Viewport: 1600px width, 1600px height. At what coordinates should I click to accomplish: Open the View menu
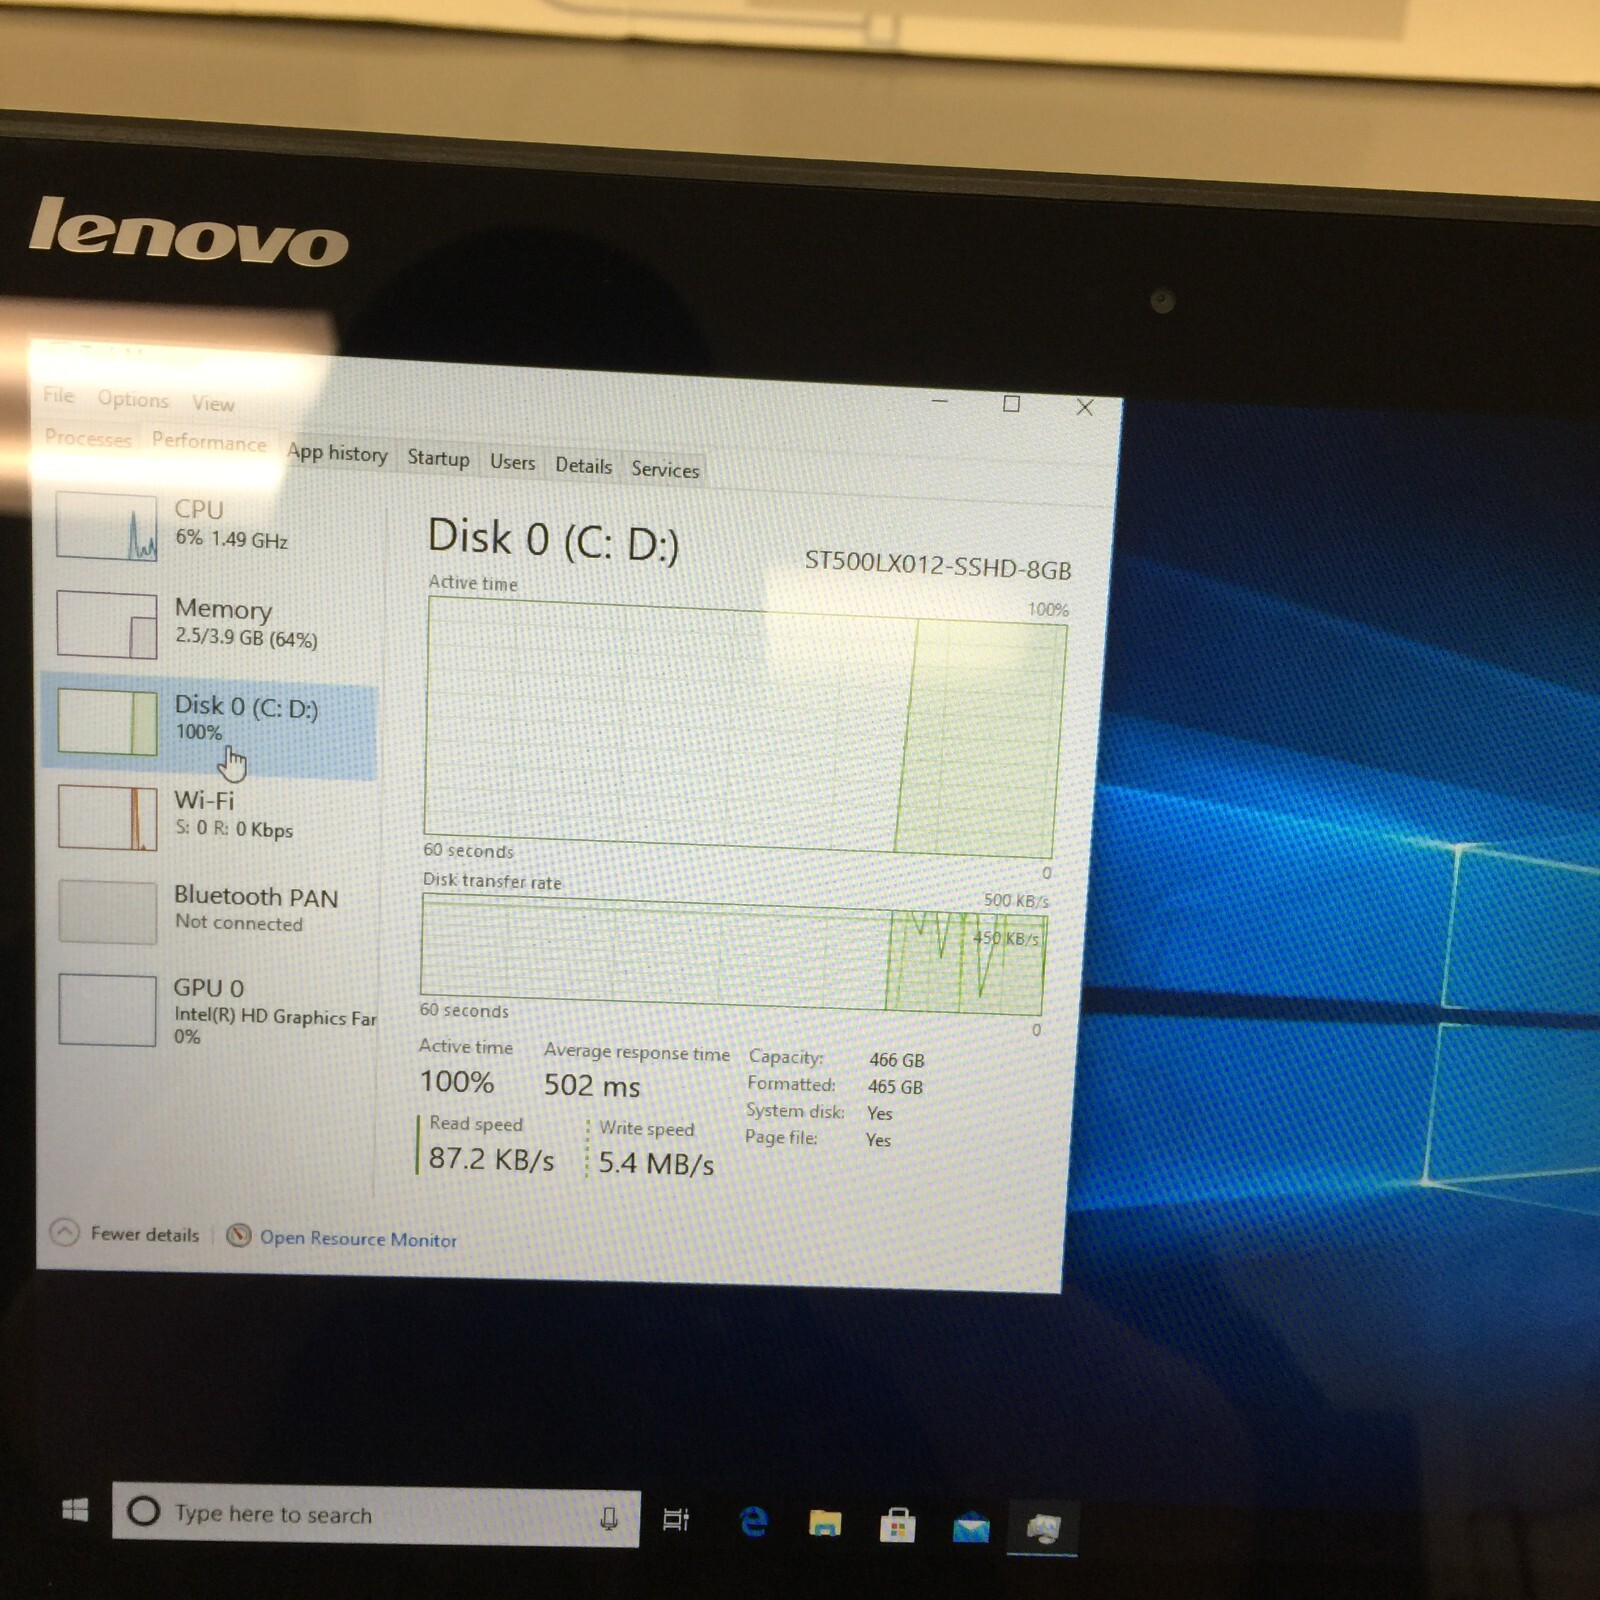(213, 403)
